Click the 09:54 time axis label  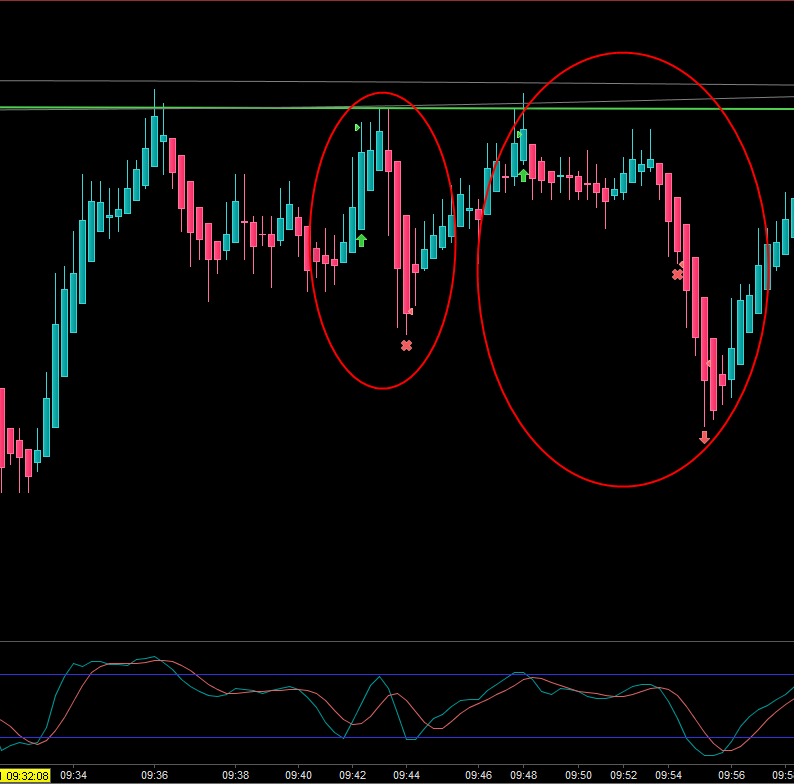[668, 775]
